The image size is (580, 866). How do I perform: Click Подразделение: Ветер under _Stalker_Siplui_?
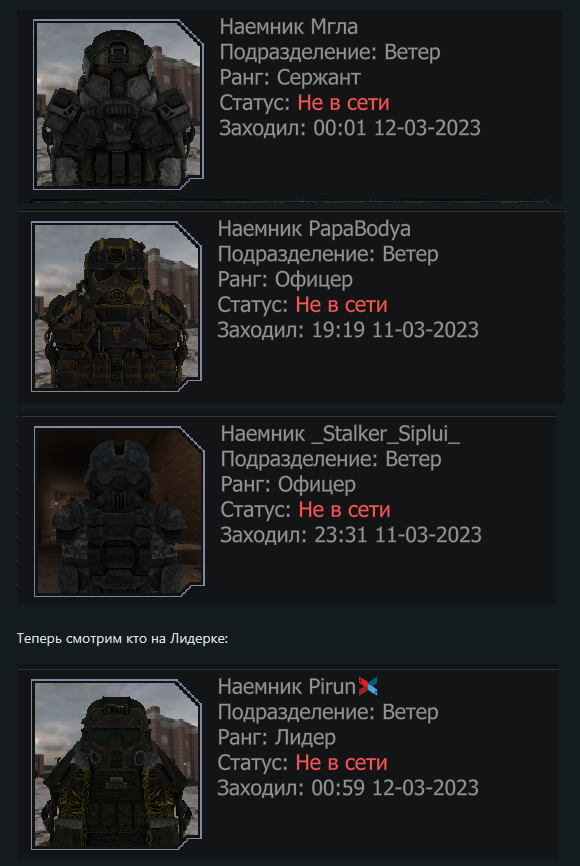(x=331, y=459)
